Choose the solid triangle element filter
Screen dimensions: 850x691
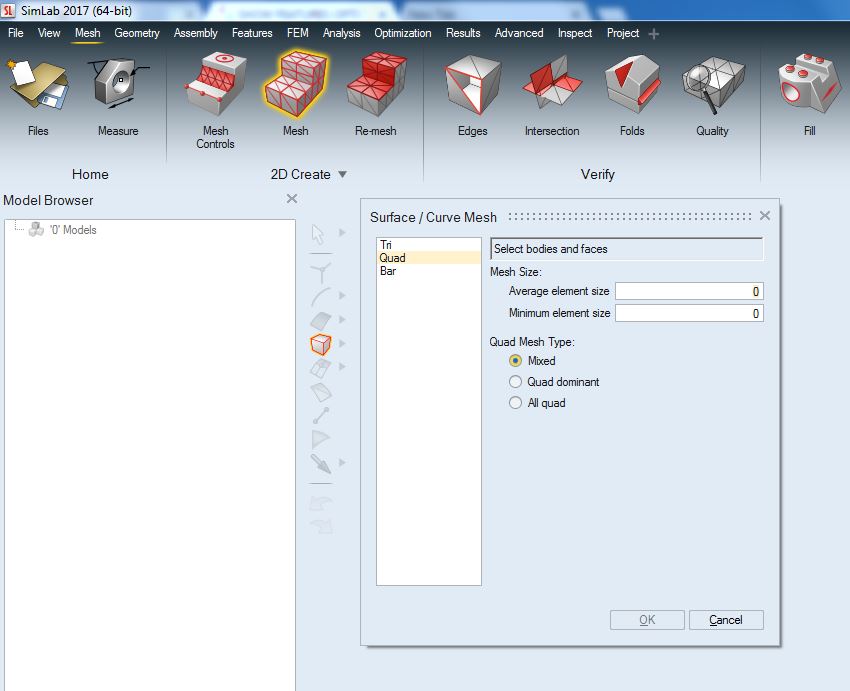(x=321, y=439)
